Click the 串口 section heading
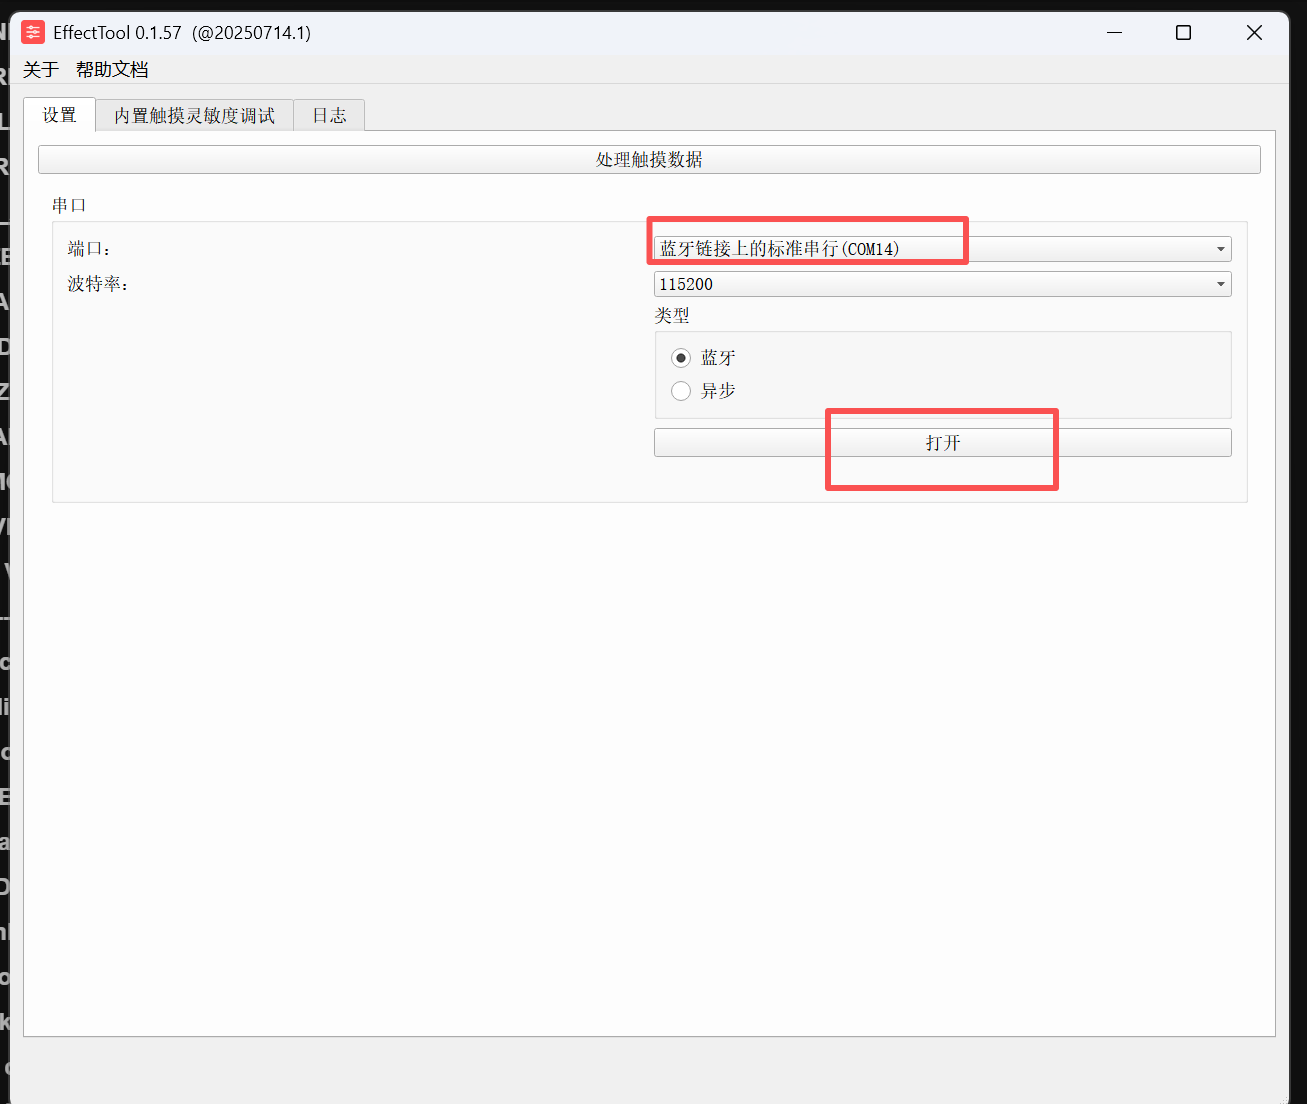The width and height of the screenshot is (1307, 1104). pyautogui.click(x=69, y=205)
